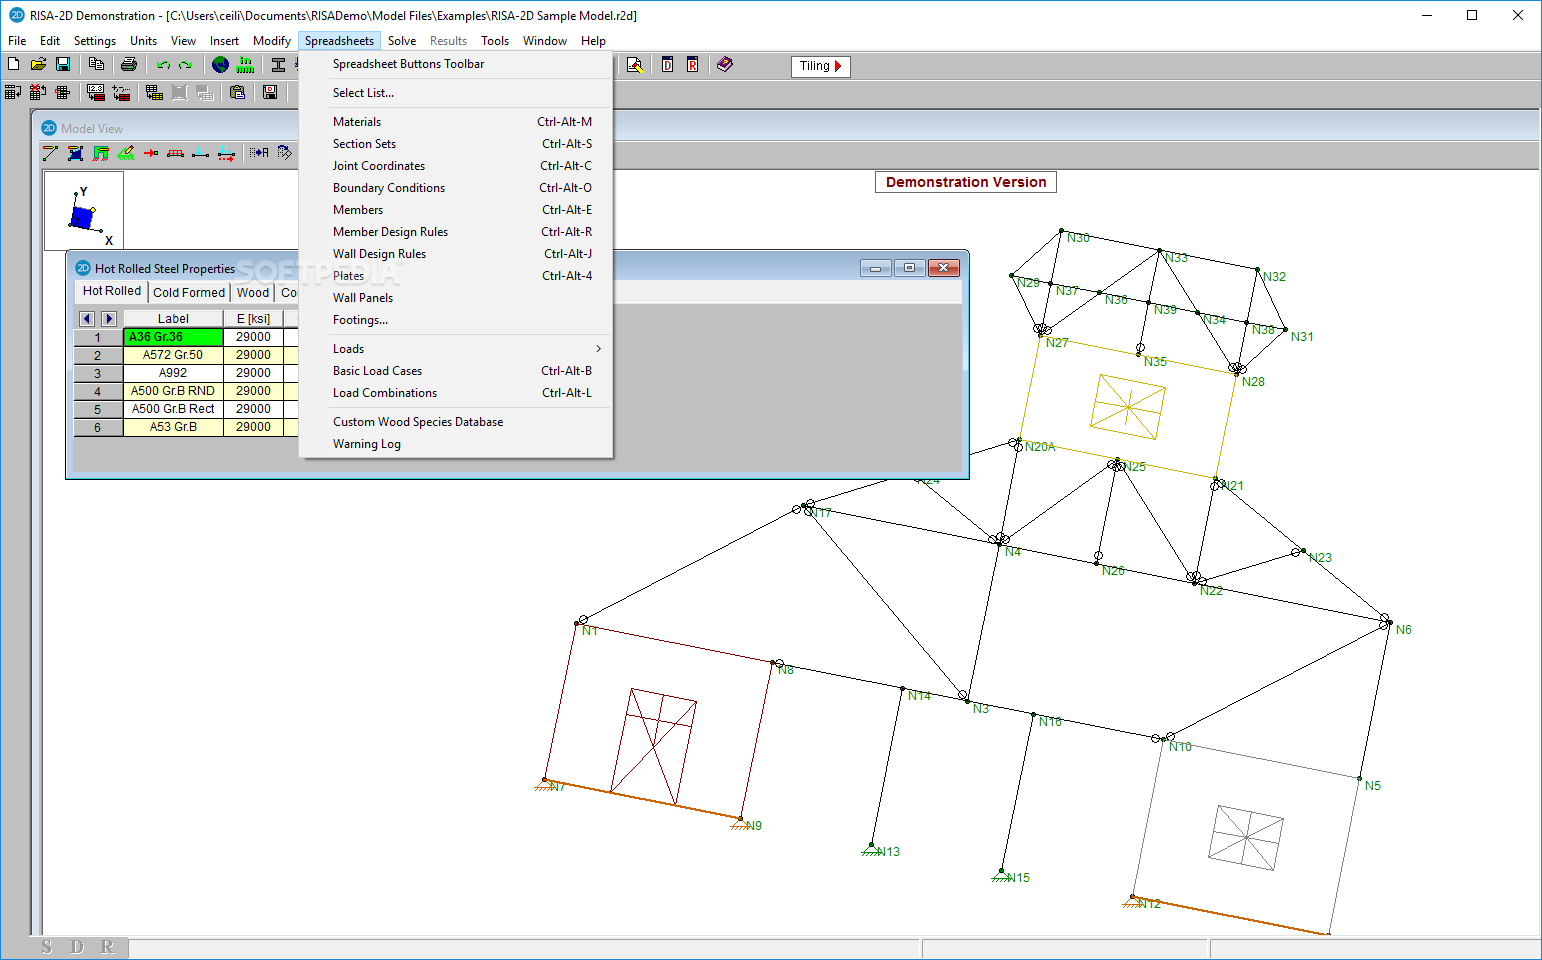Switch to the Hot Rolled tab
Viewport: 1542px width, 960px height.
click(x=112, y=291)
